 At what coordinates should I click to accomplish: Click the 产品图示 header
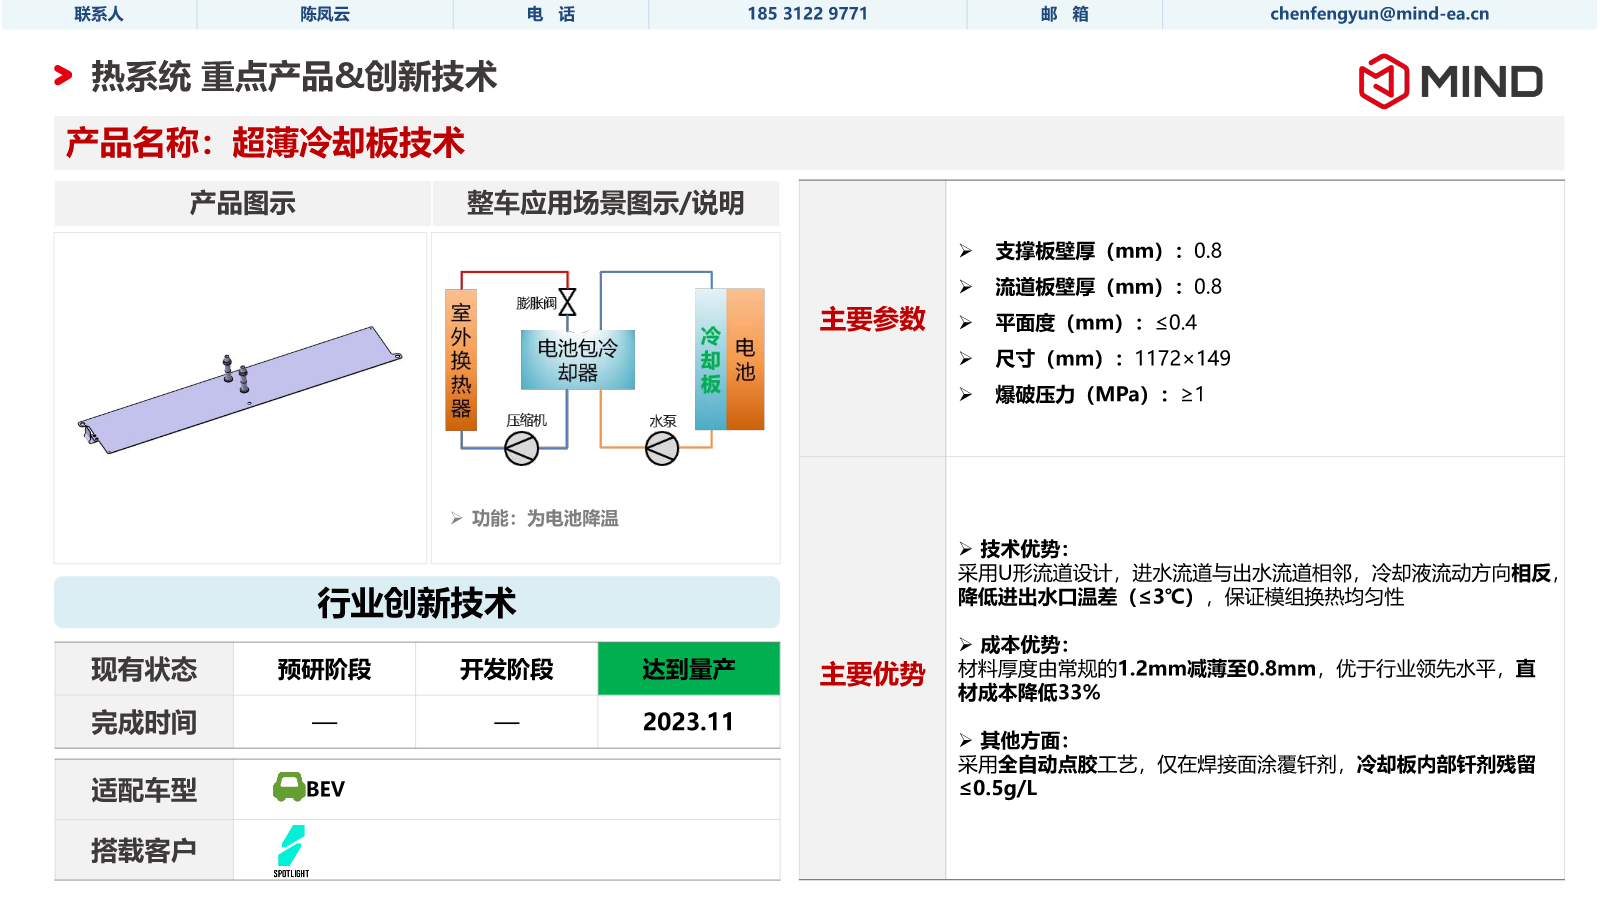pyautogui.click(x=242, y=204)
